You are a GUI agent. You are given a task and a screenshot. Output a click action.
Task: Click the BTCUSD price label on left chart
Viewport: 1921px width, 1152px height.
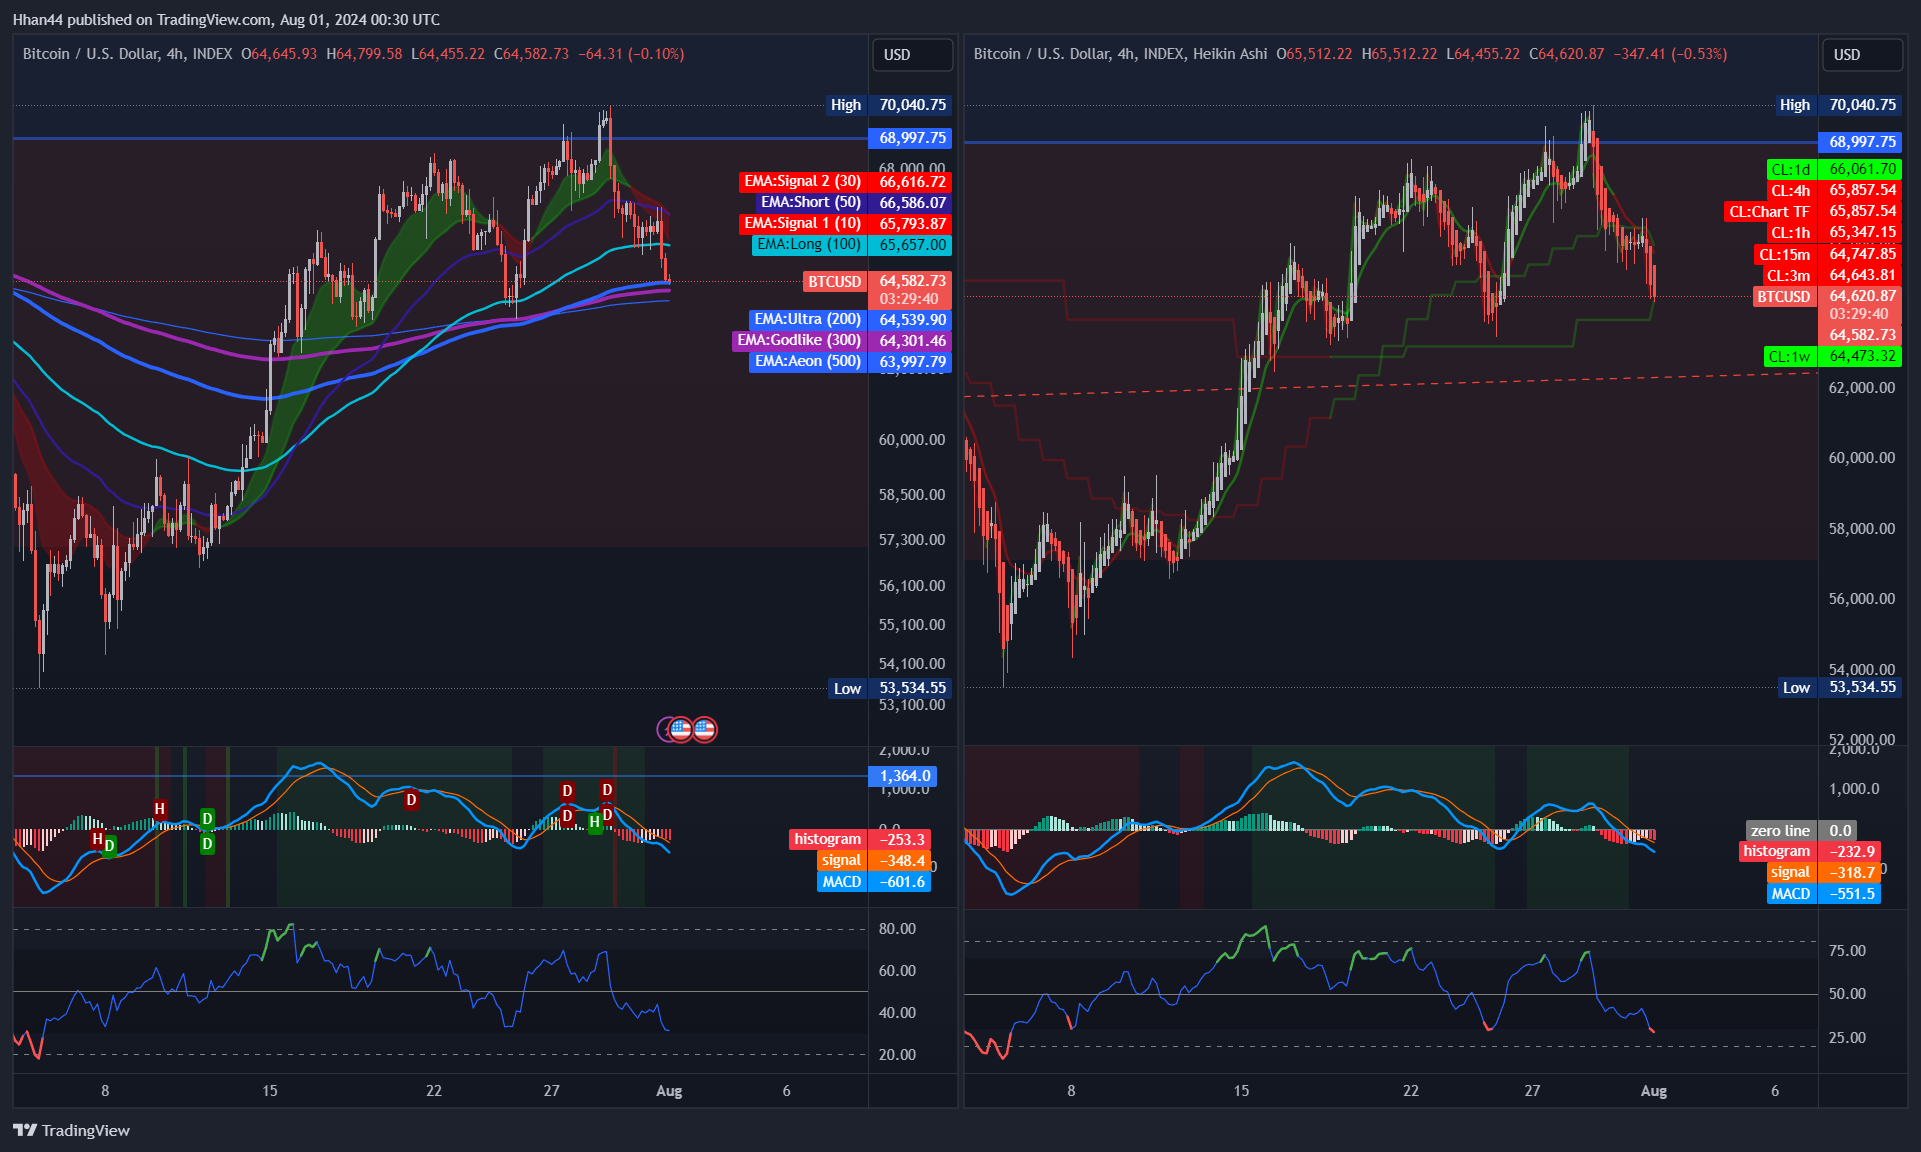coord(834,281)
